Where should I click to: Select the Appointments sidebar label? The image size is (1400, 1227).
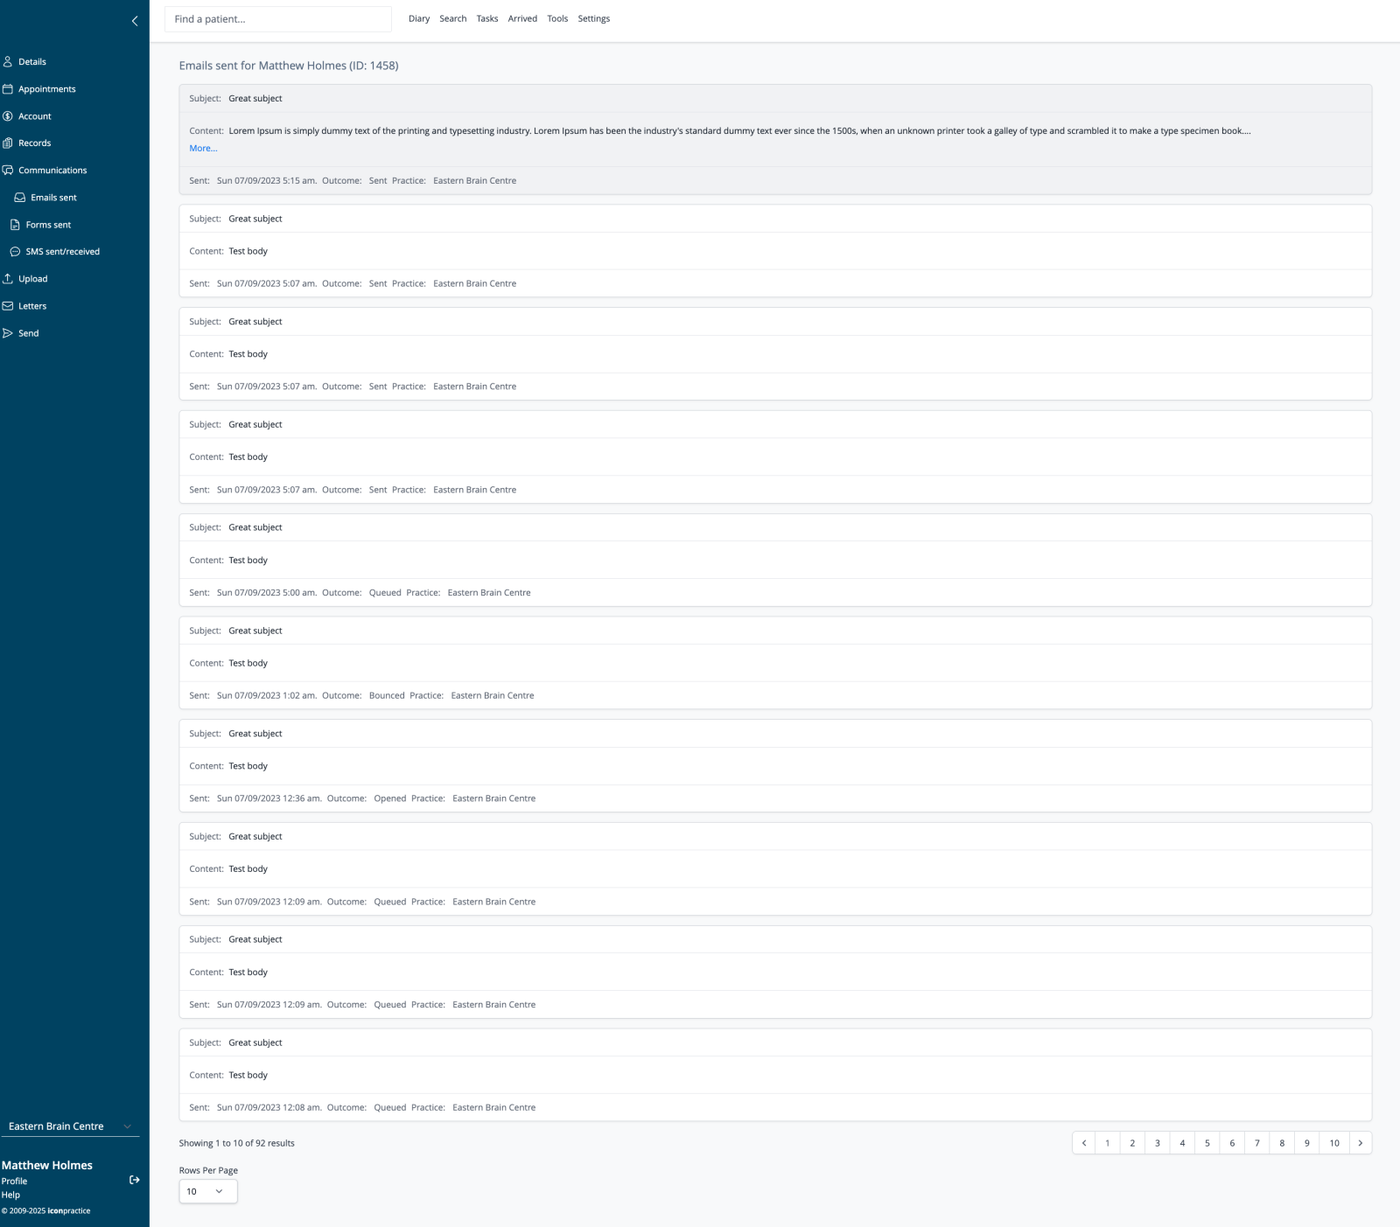47,89
